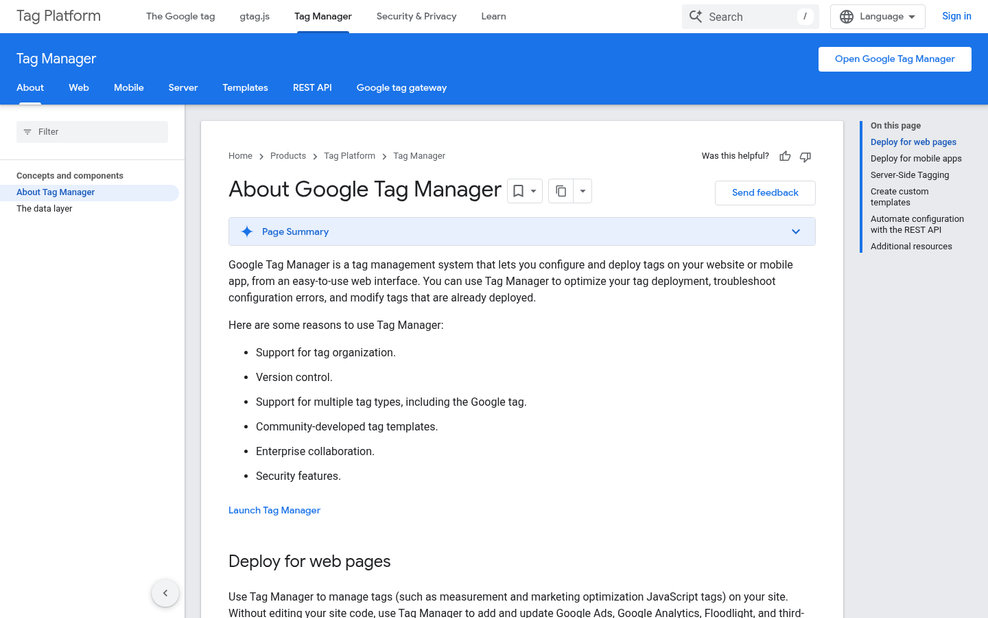Switch to the REST API tab
988x618 pixels.
(x=312, y=88)
